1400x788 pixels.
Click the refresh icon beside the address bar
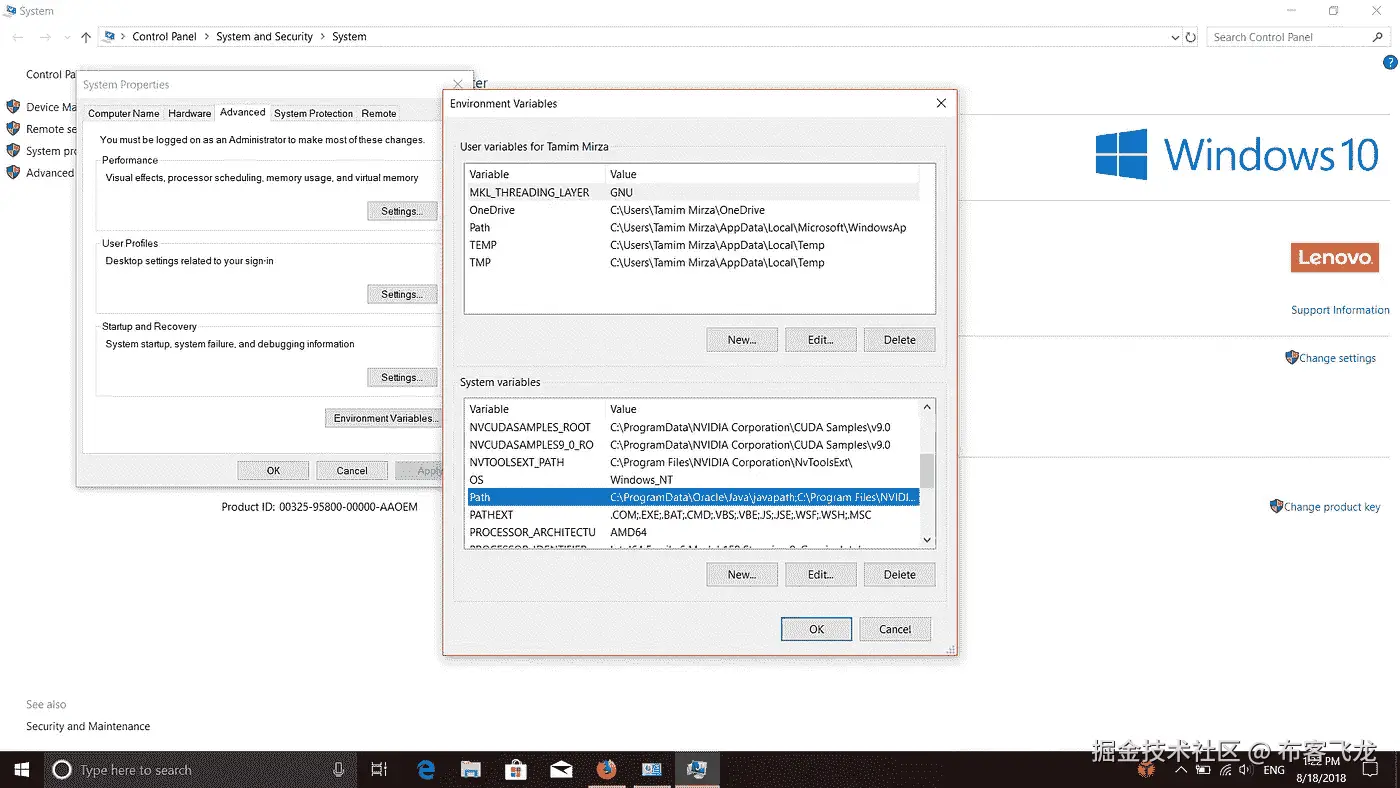coord(1190,37)
